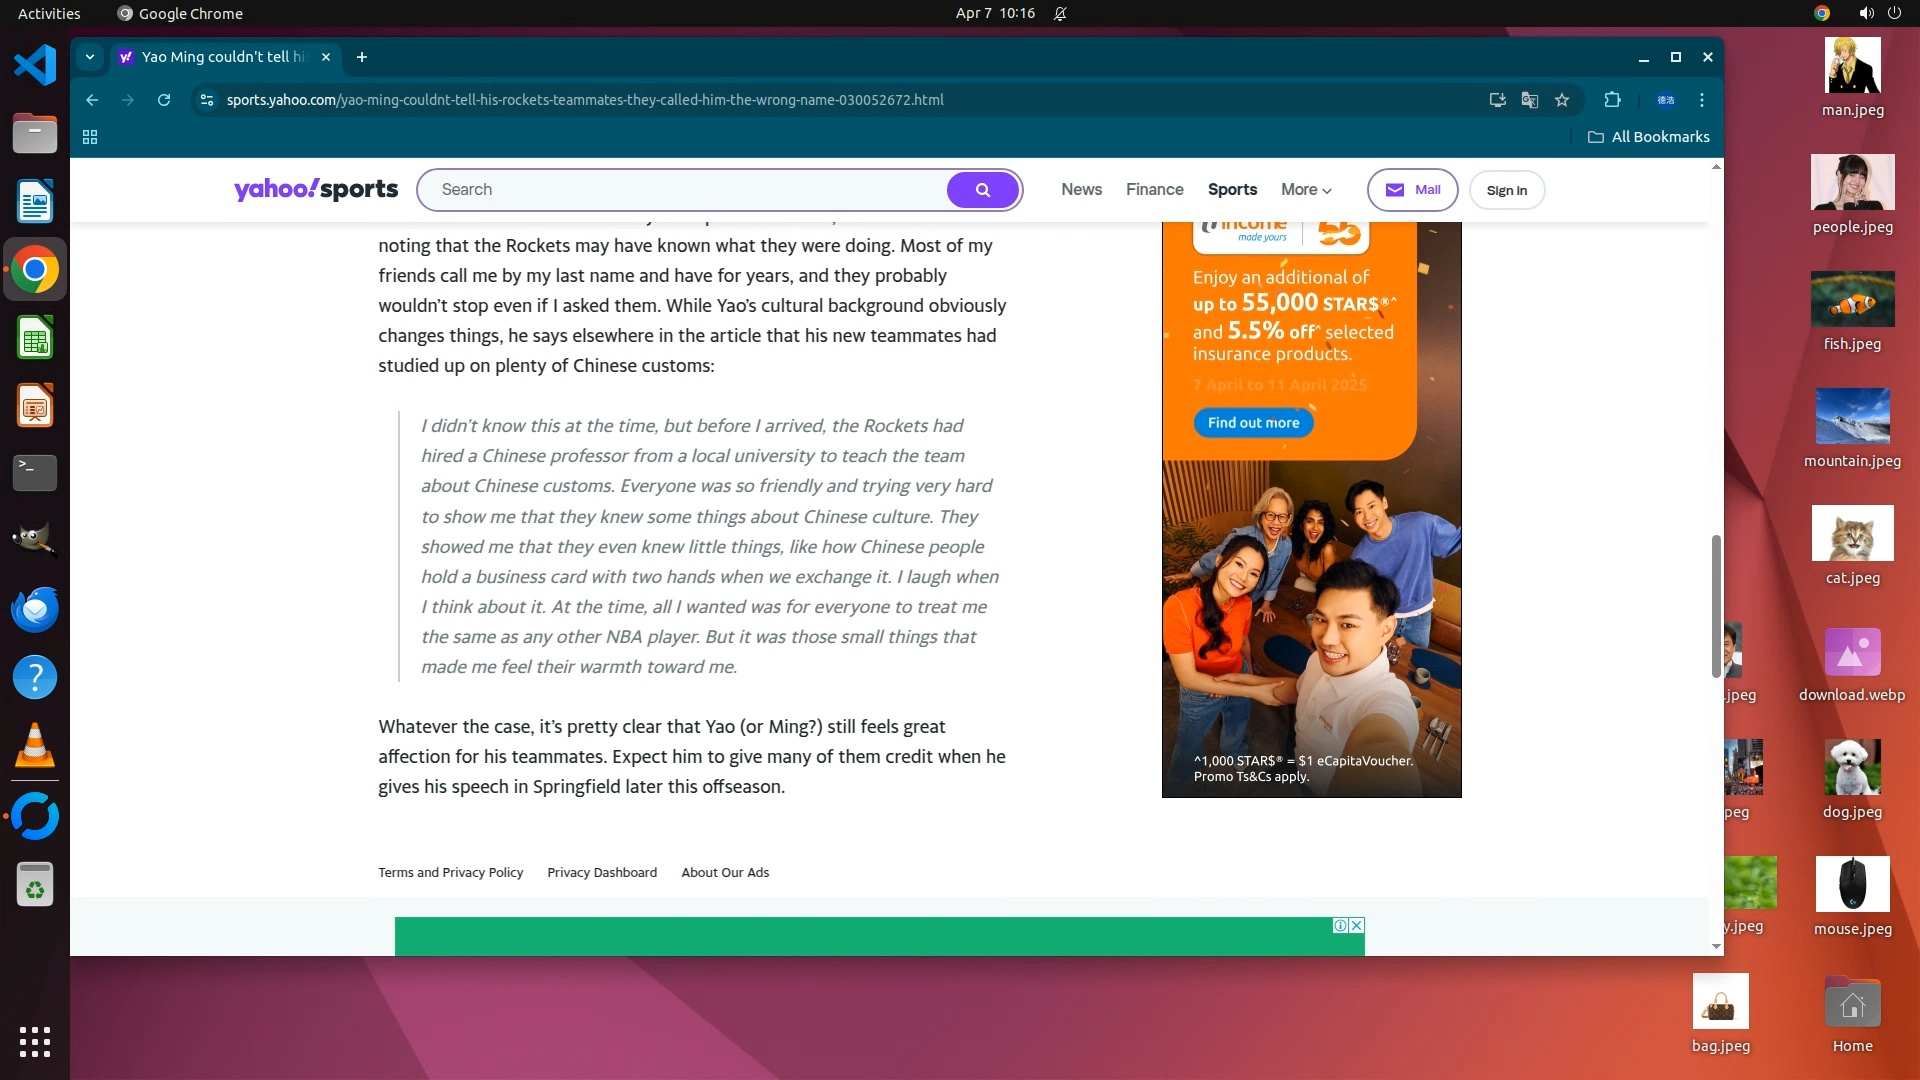Click the Google Translate icon in address bar
The image size is (1920, 1080).
click(x=1529, y=100)
